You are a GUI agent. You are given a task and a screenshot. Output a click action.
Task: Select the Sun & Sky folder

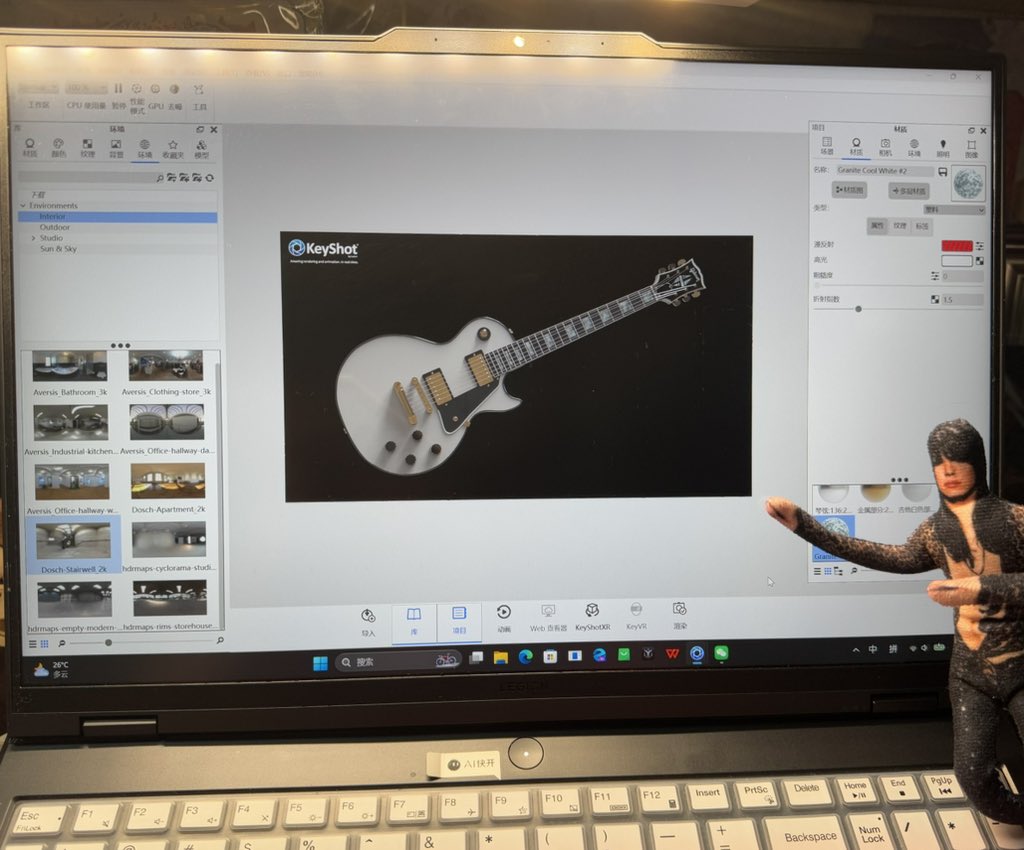click(x=58, y=249)
